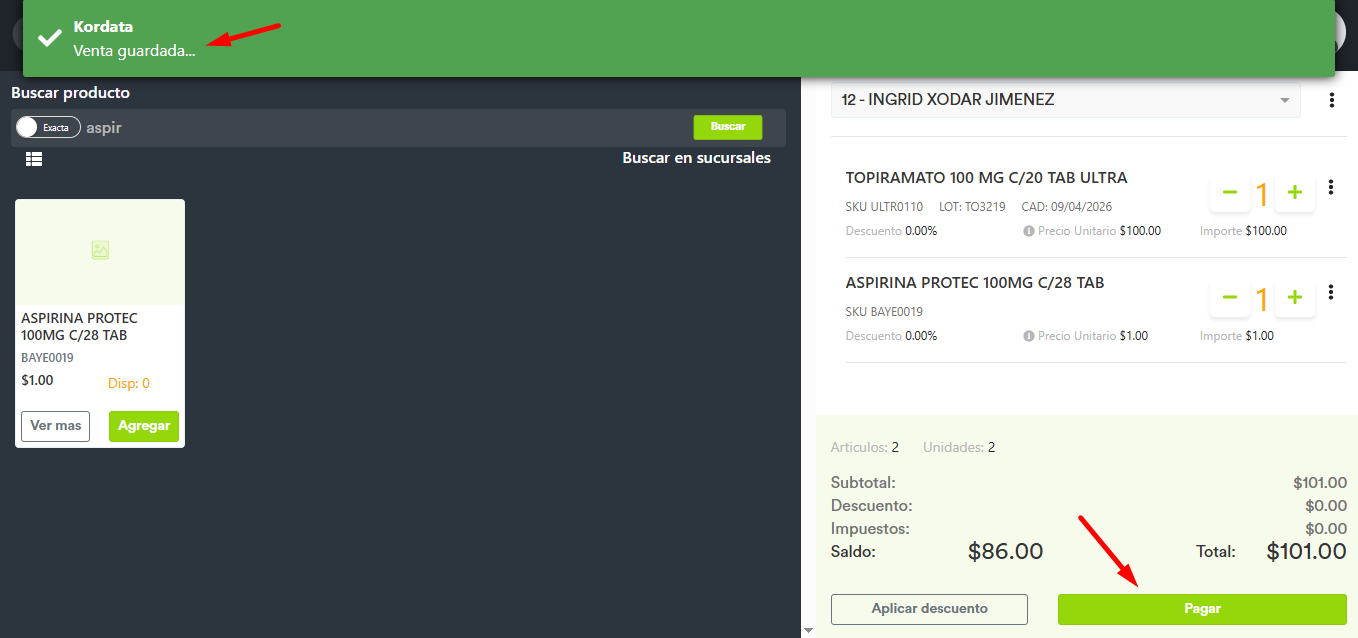
Task: Click the Aplicar descuento button
Action: point(929,609)
